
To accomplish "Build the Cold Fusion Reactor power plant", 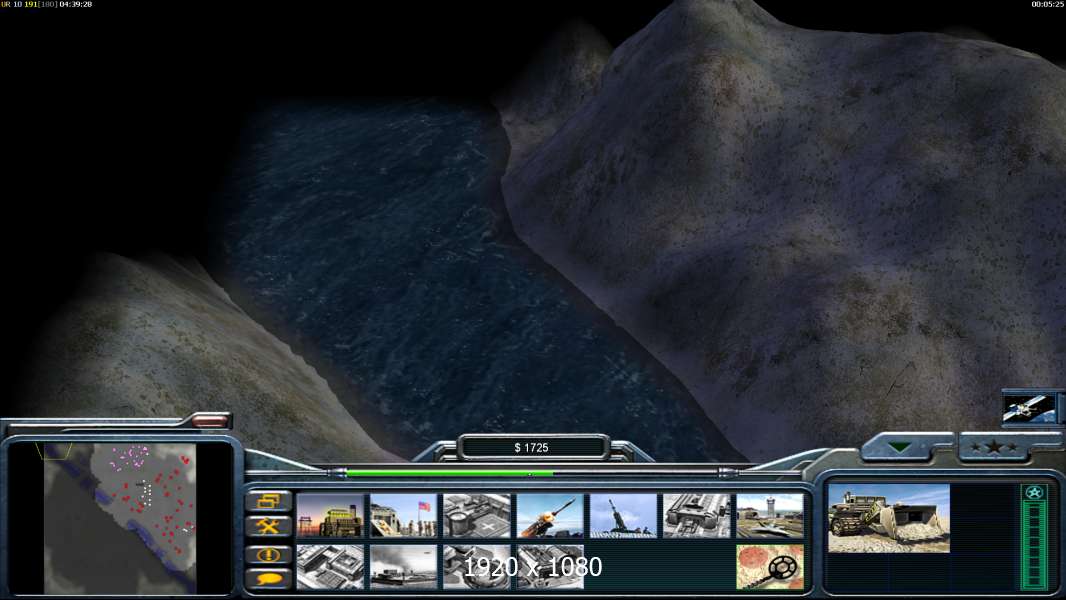I will [330, 516].
